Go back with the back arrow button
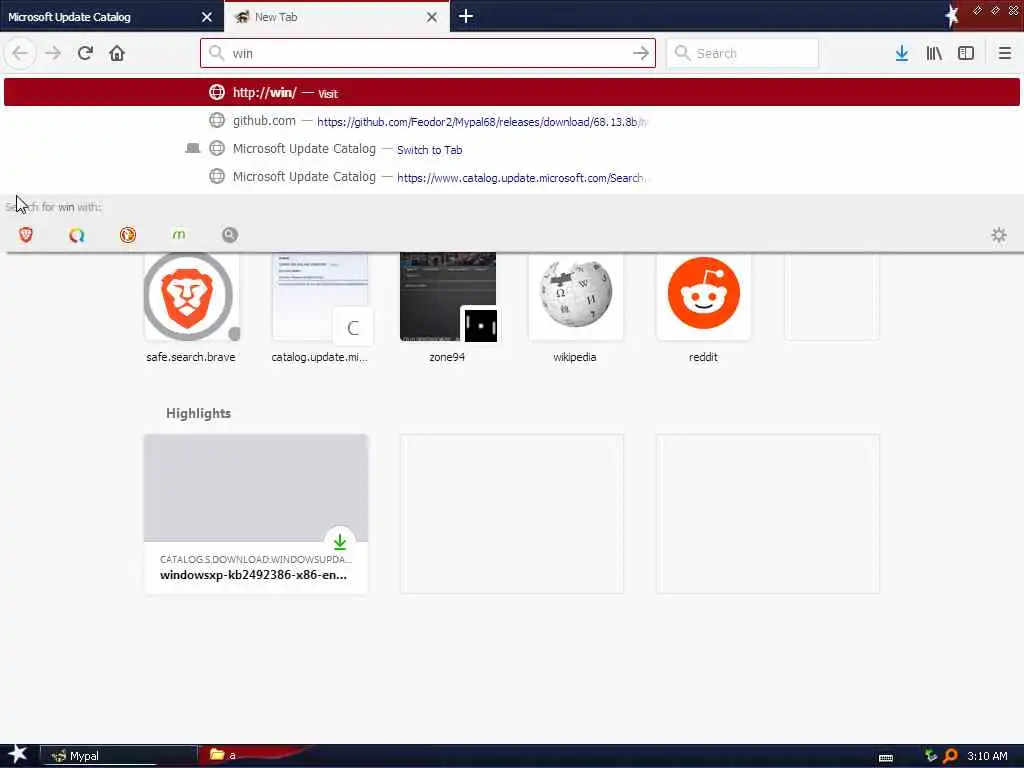1024x768 pixels. (20, 53)
